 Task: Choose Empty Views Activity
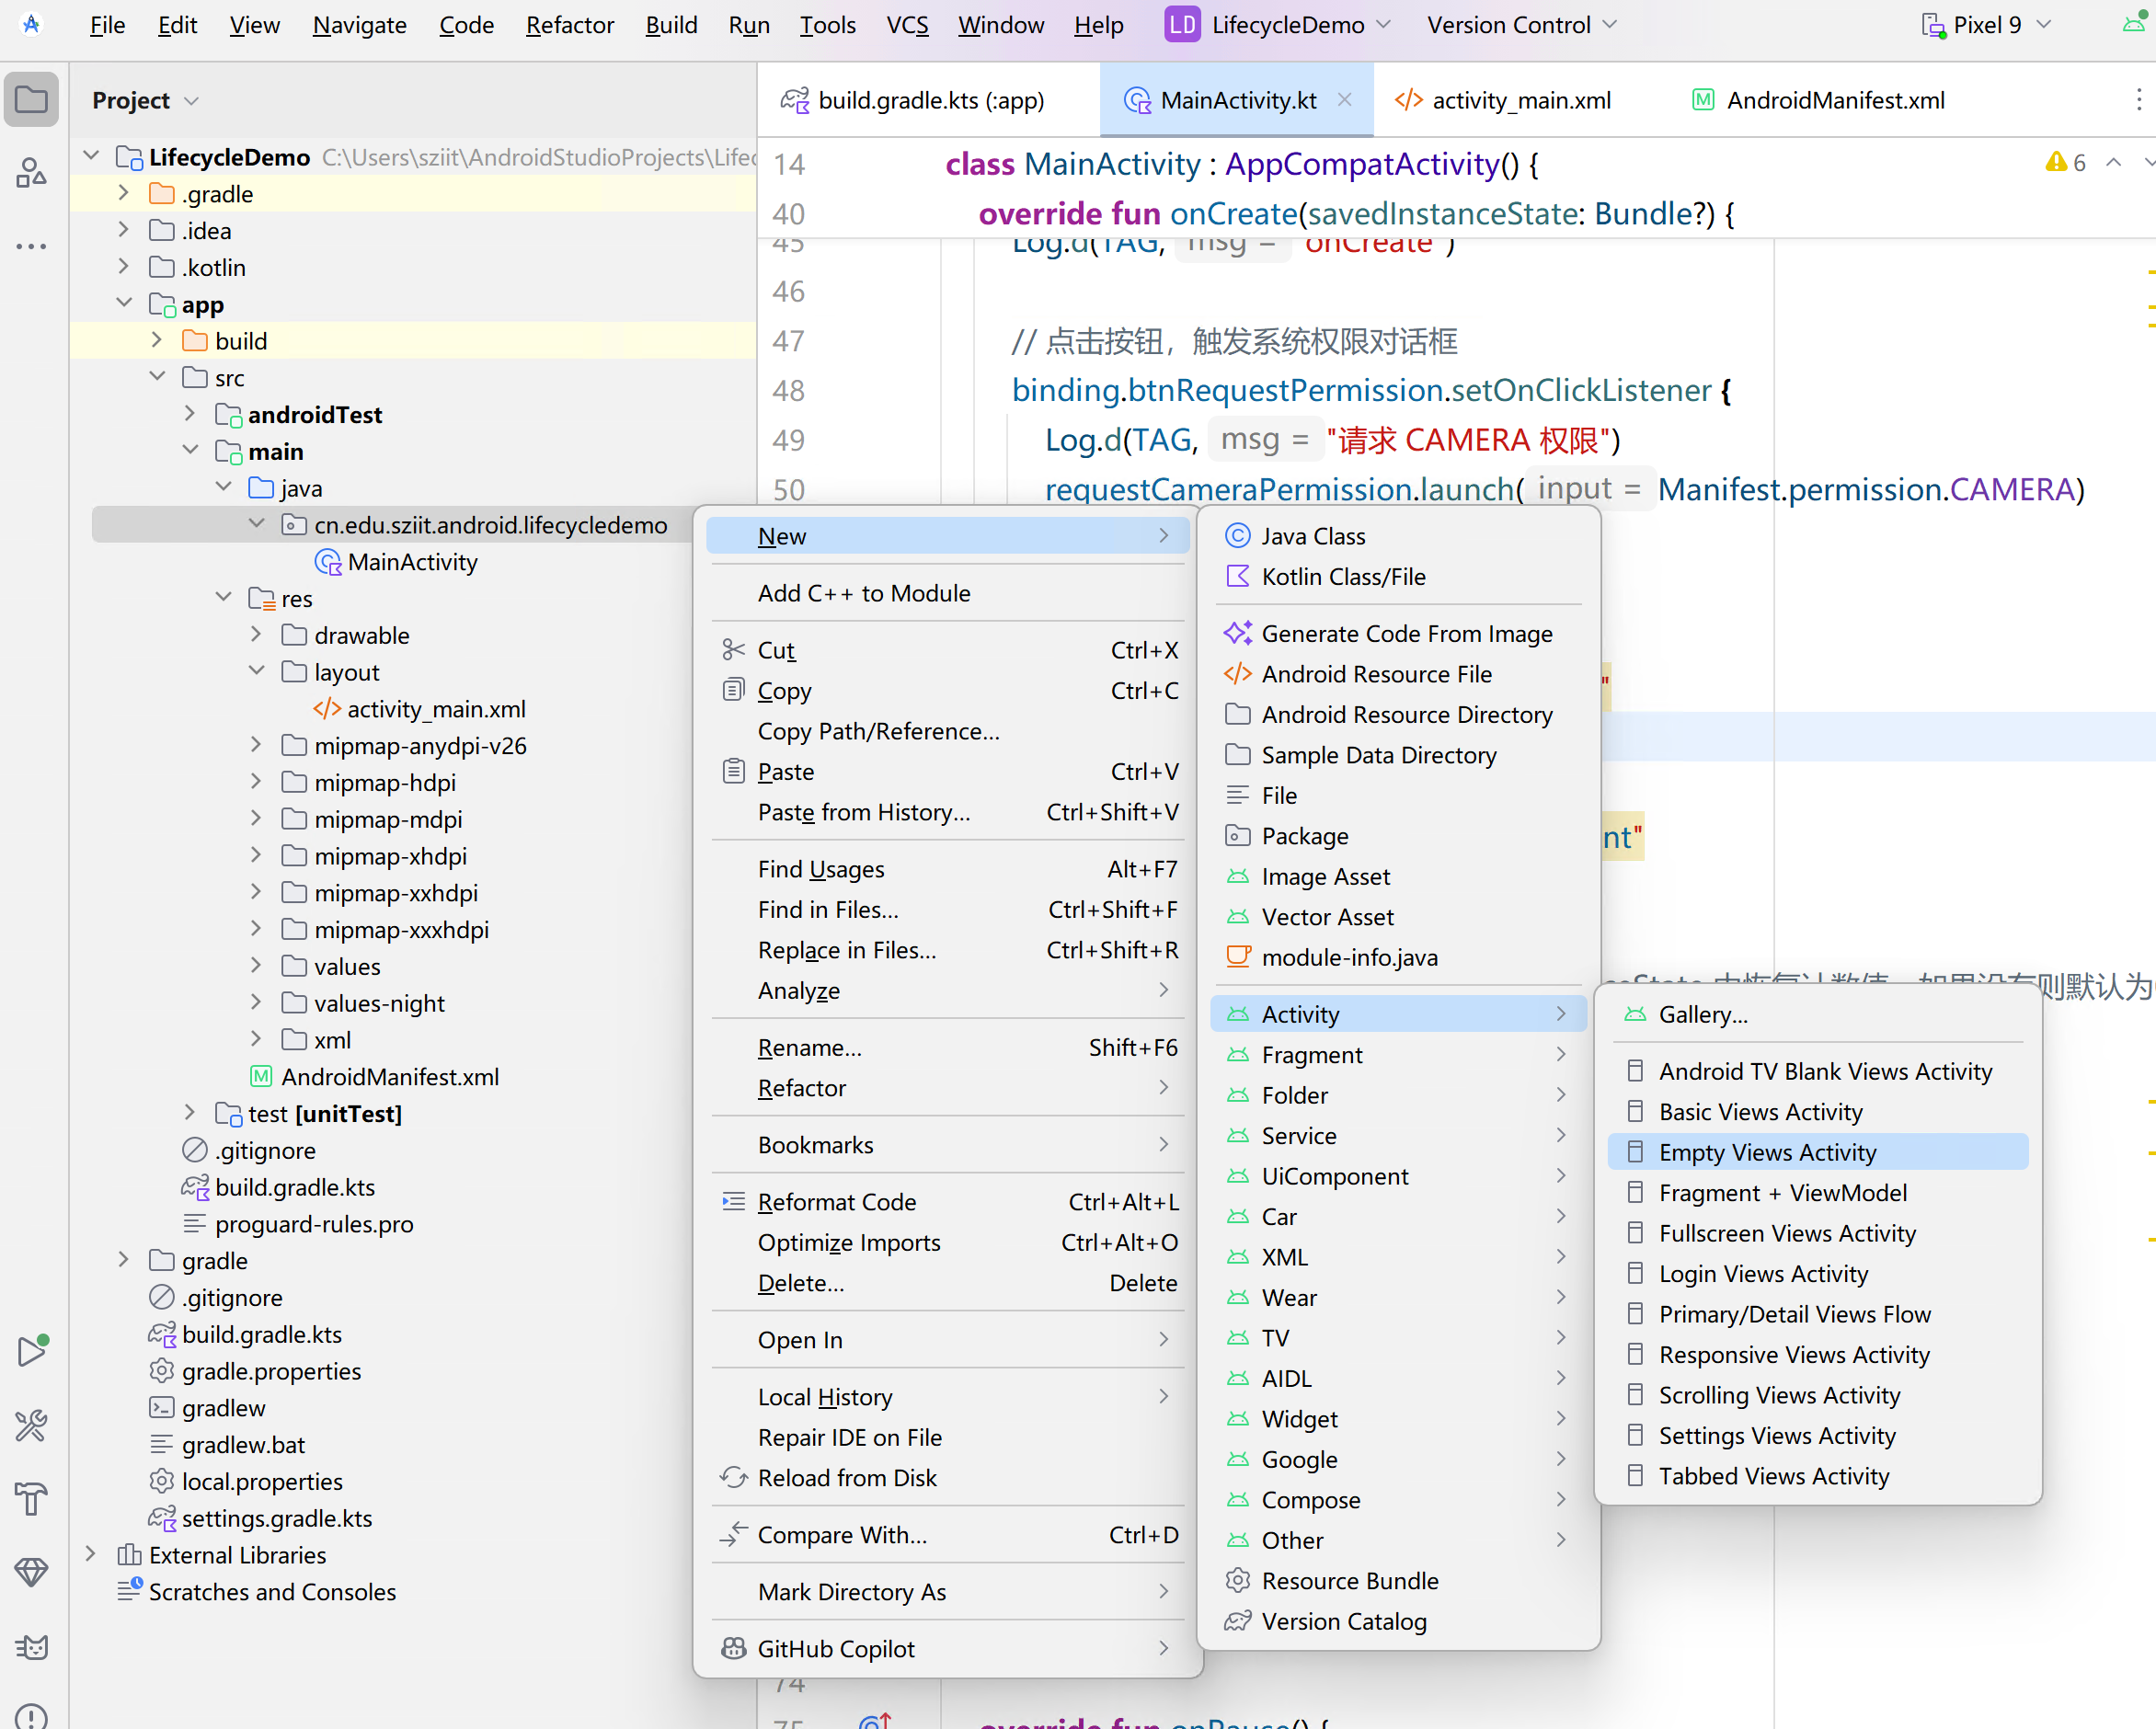pos(1817,1152)
